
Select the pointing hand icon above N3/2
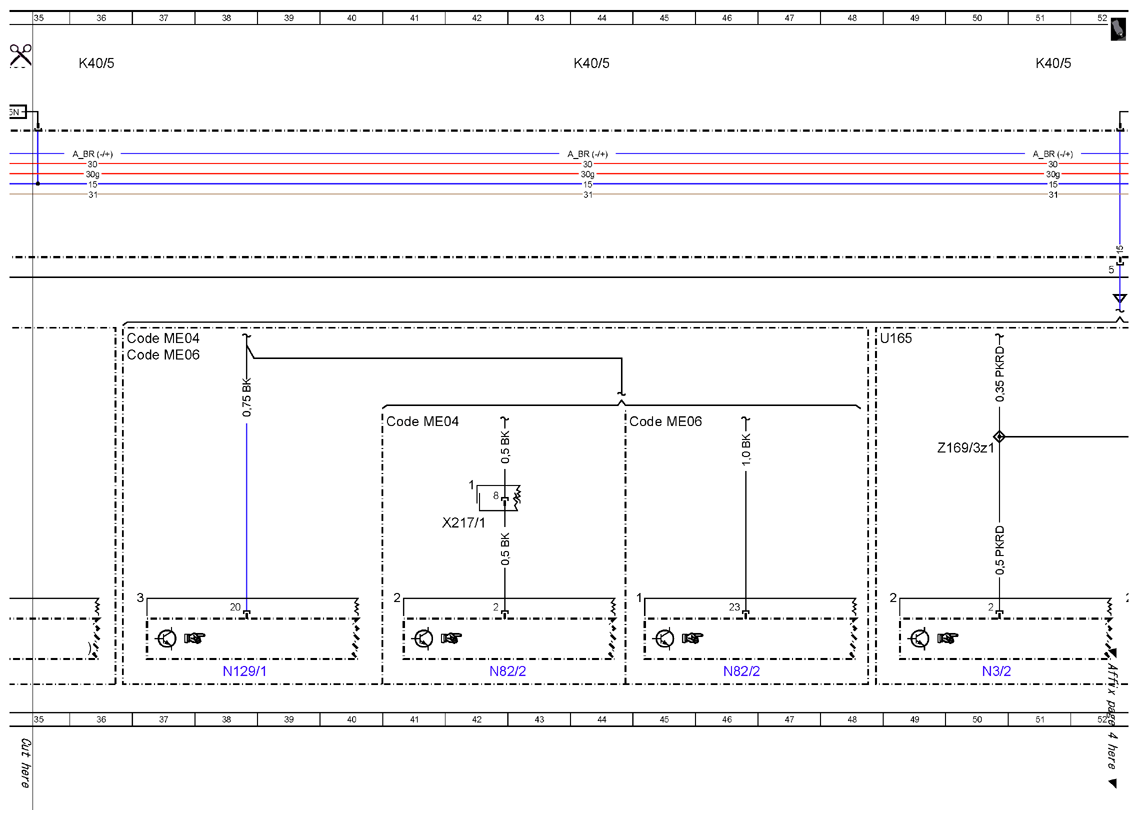click(947, 638)
